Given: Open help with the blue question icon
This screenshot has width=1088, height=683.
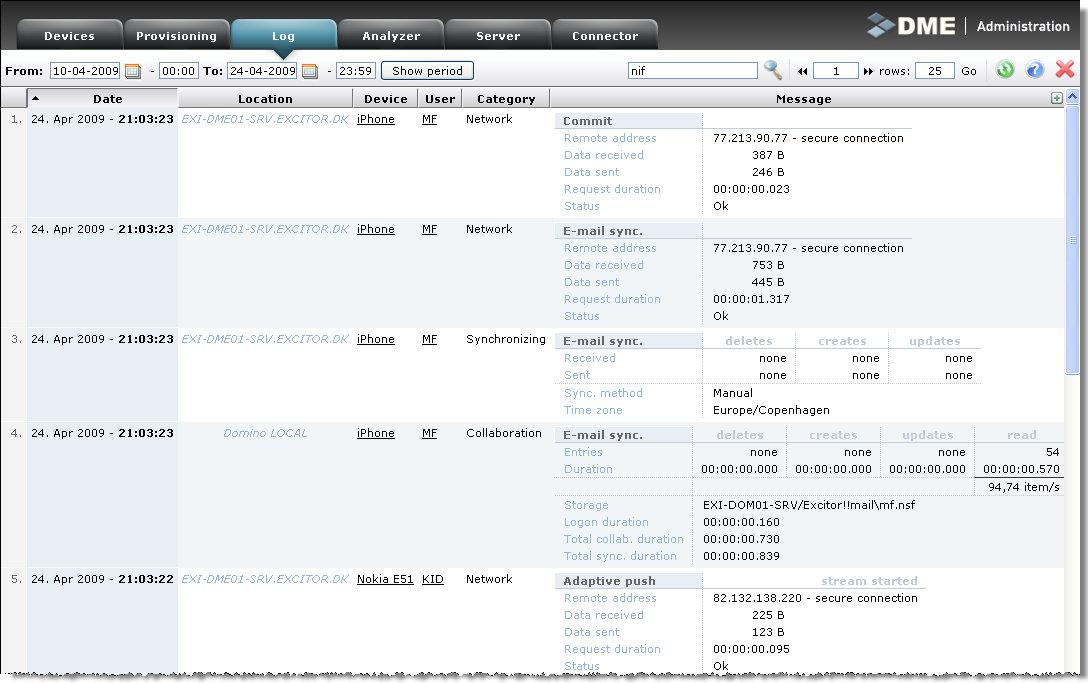Looking at the screenshot, I should pyautogui.click(x=1035, y=70).
